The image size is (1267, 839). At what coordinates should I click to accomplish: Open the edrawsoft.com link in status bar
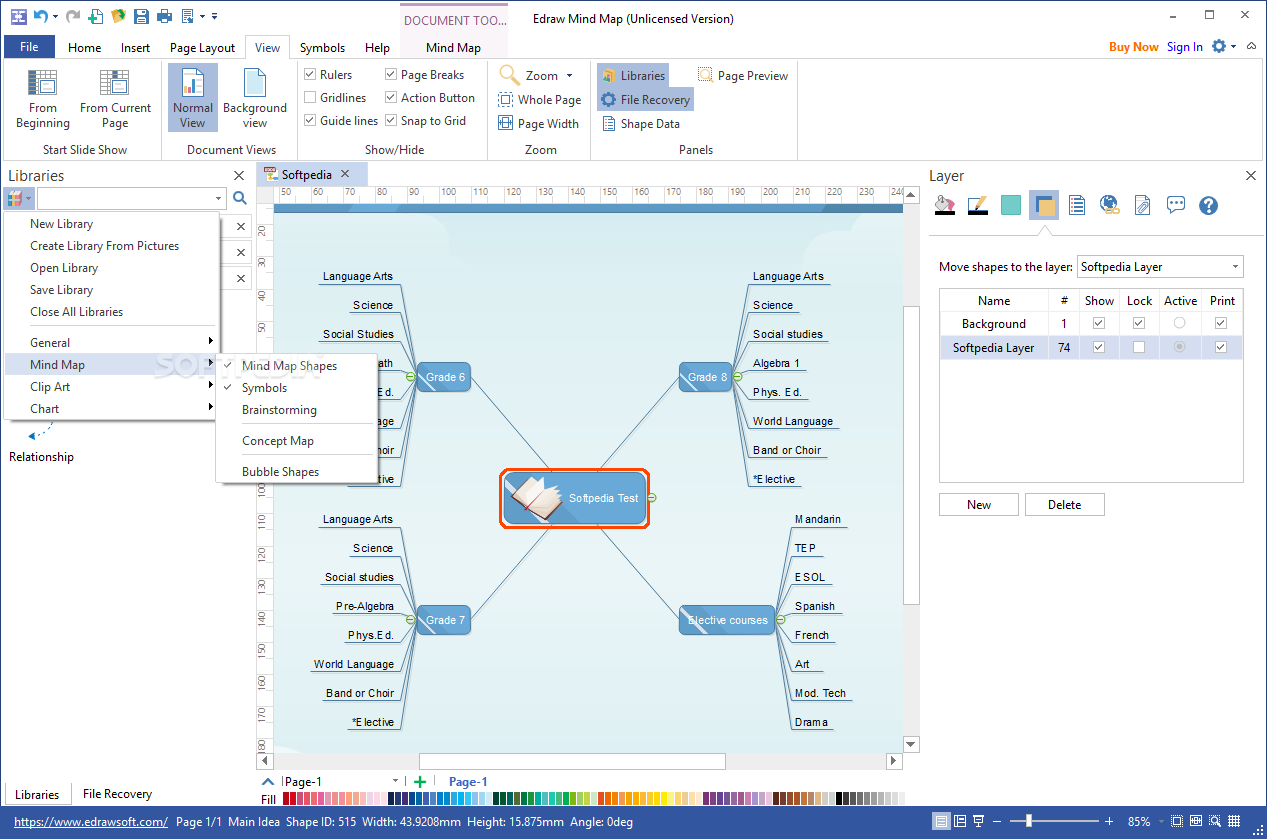(x=91, y=822)
